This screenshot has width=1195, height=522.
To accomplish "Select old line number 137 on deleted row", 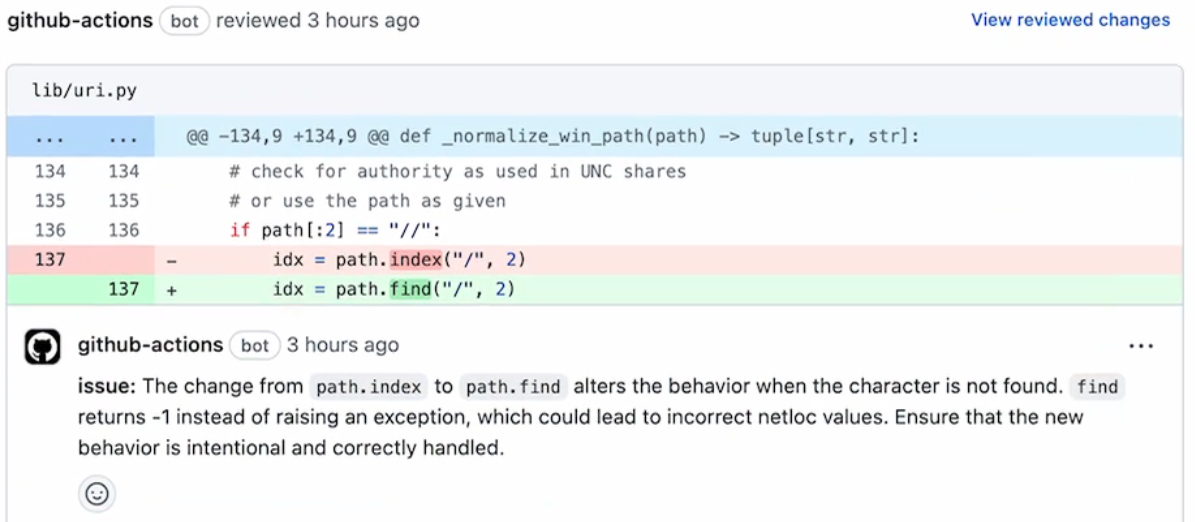I will (50, 260).
